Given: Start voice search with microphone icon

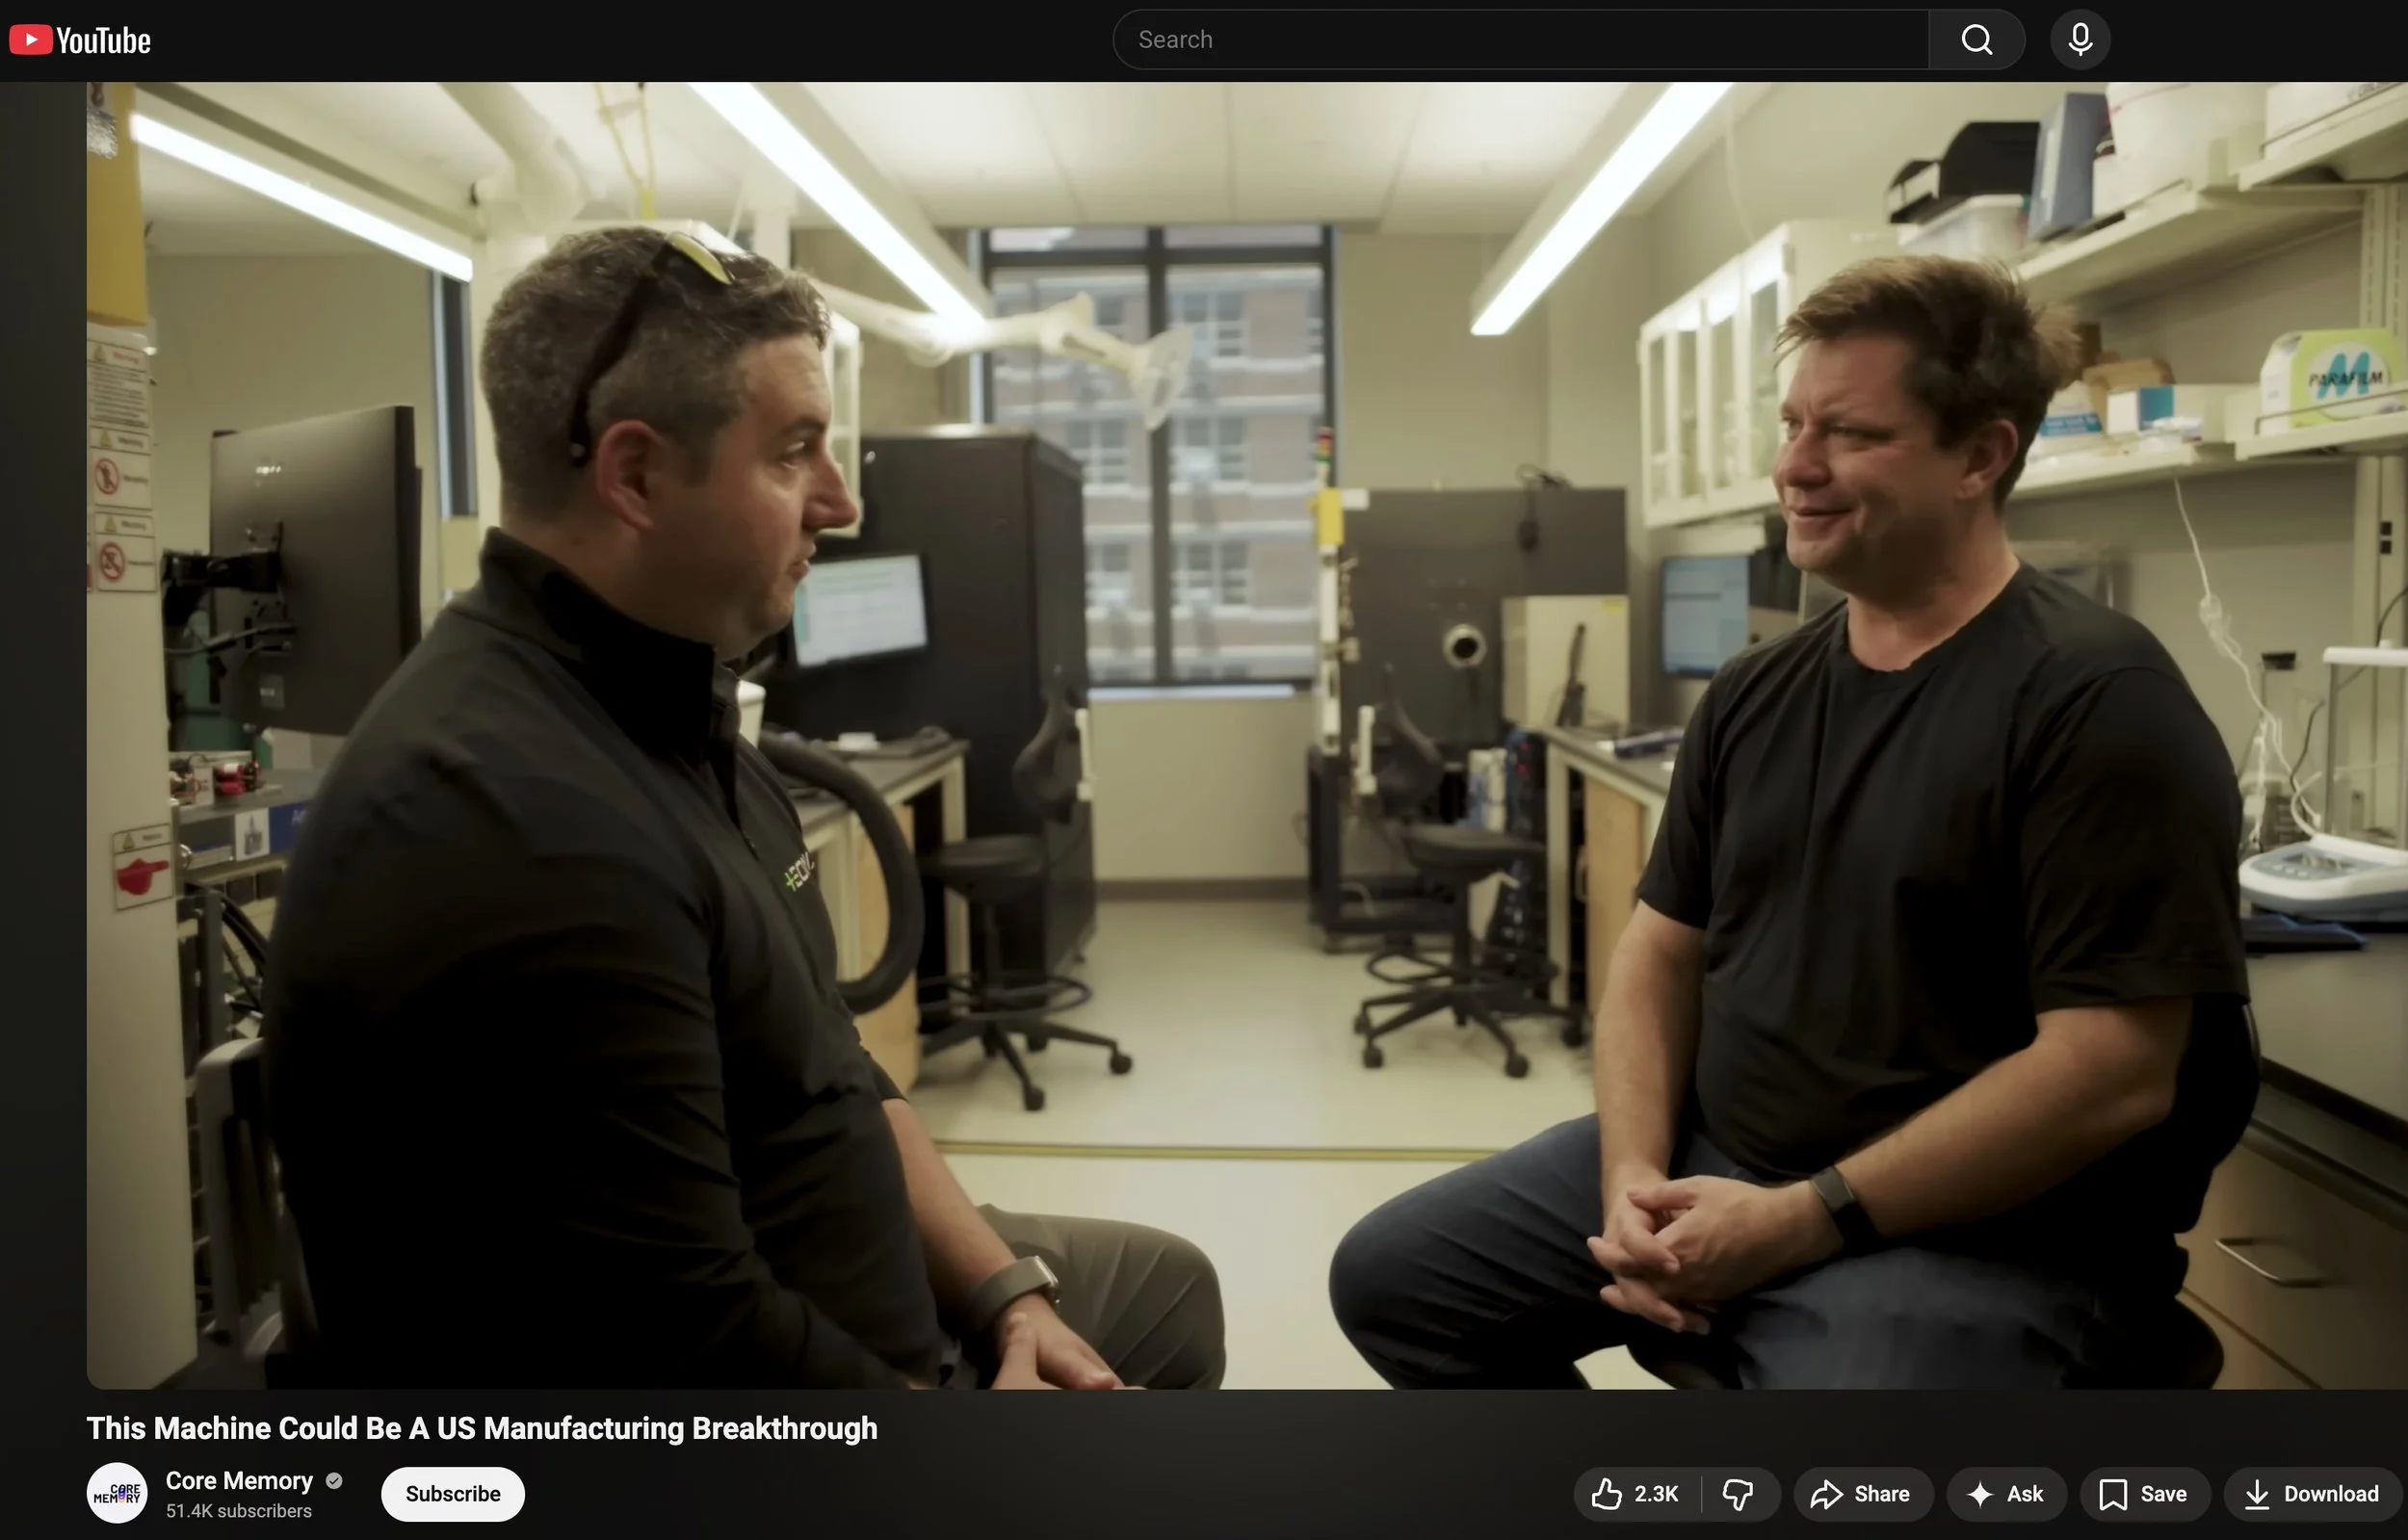Looking at the screenshot, I should tap(2080, 40).
